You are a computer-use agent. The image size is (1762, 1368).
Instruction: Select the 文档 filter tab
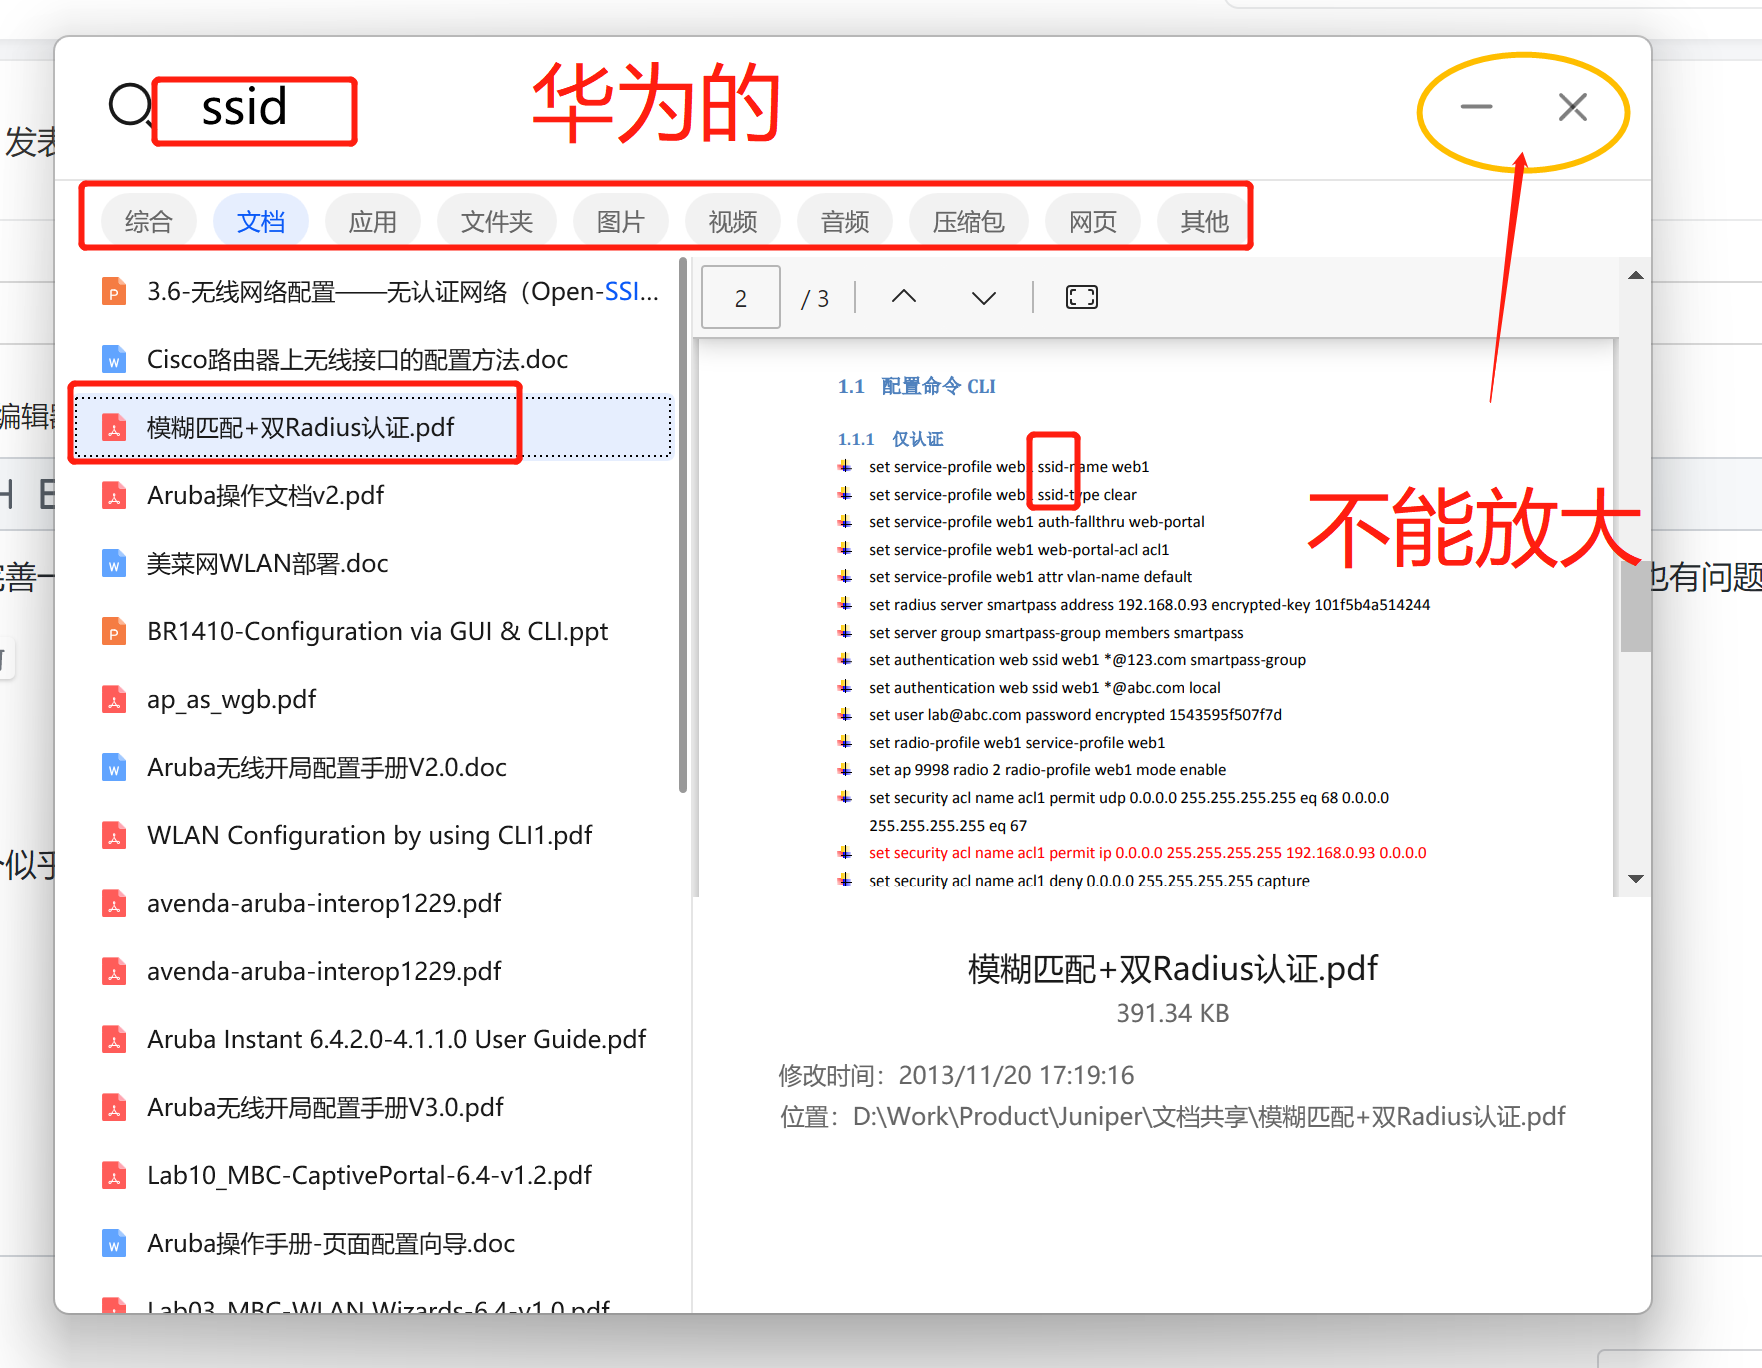coord(261,221)
